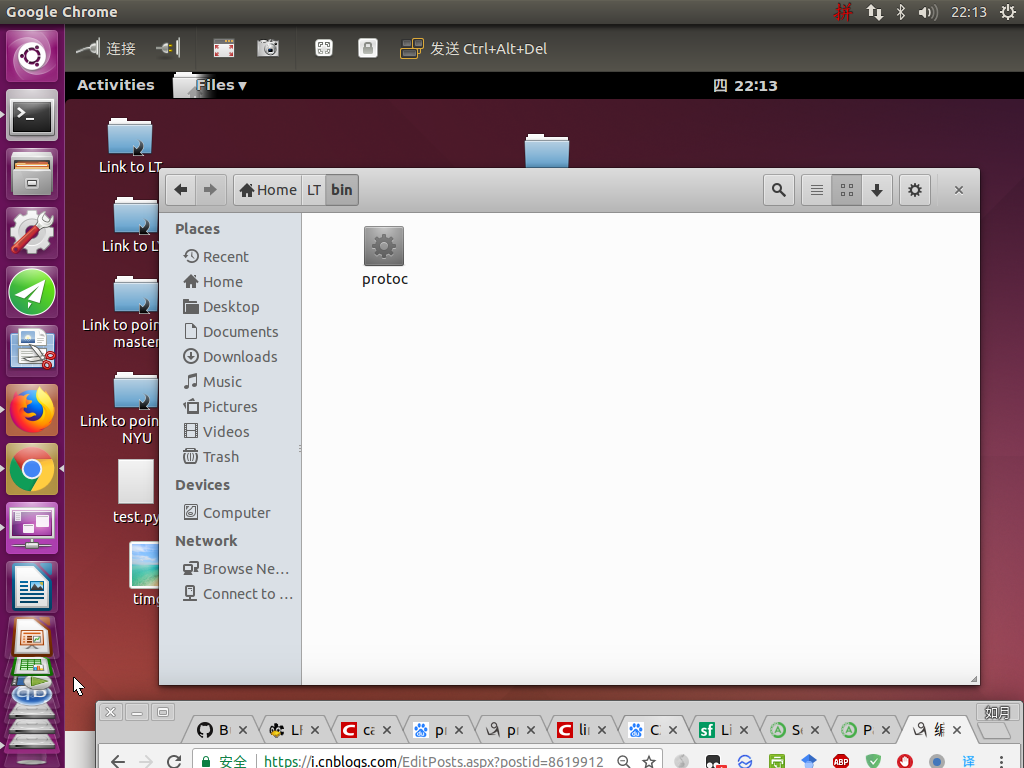Select the test.py desktop file
The image size is (1024, 768).
tap(136, 492)
